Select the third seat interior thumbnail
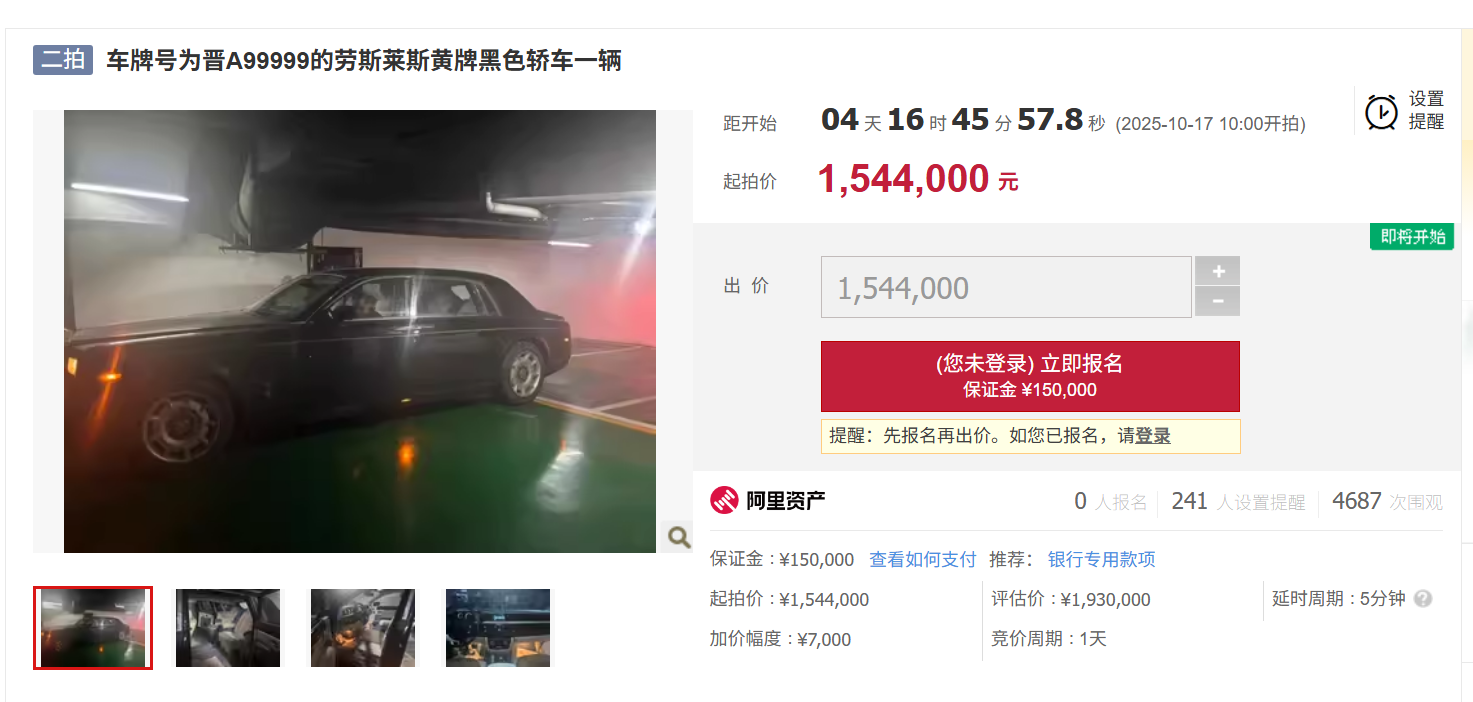The width and height of the screenshot is (1473, 702). pos(363,628)
